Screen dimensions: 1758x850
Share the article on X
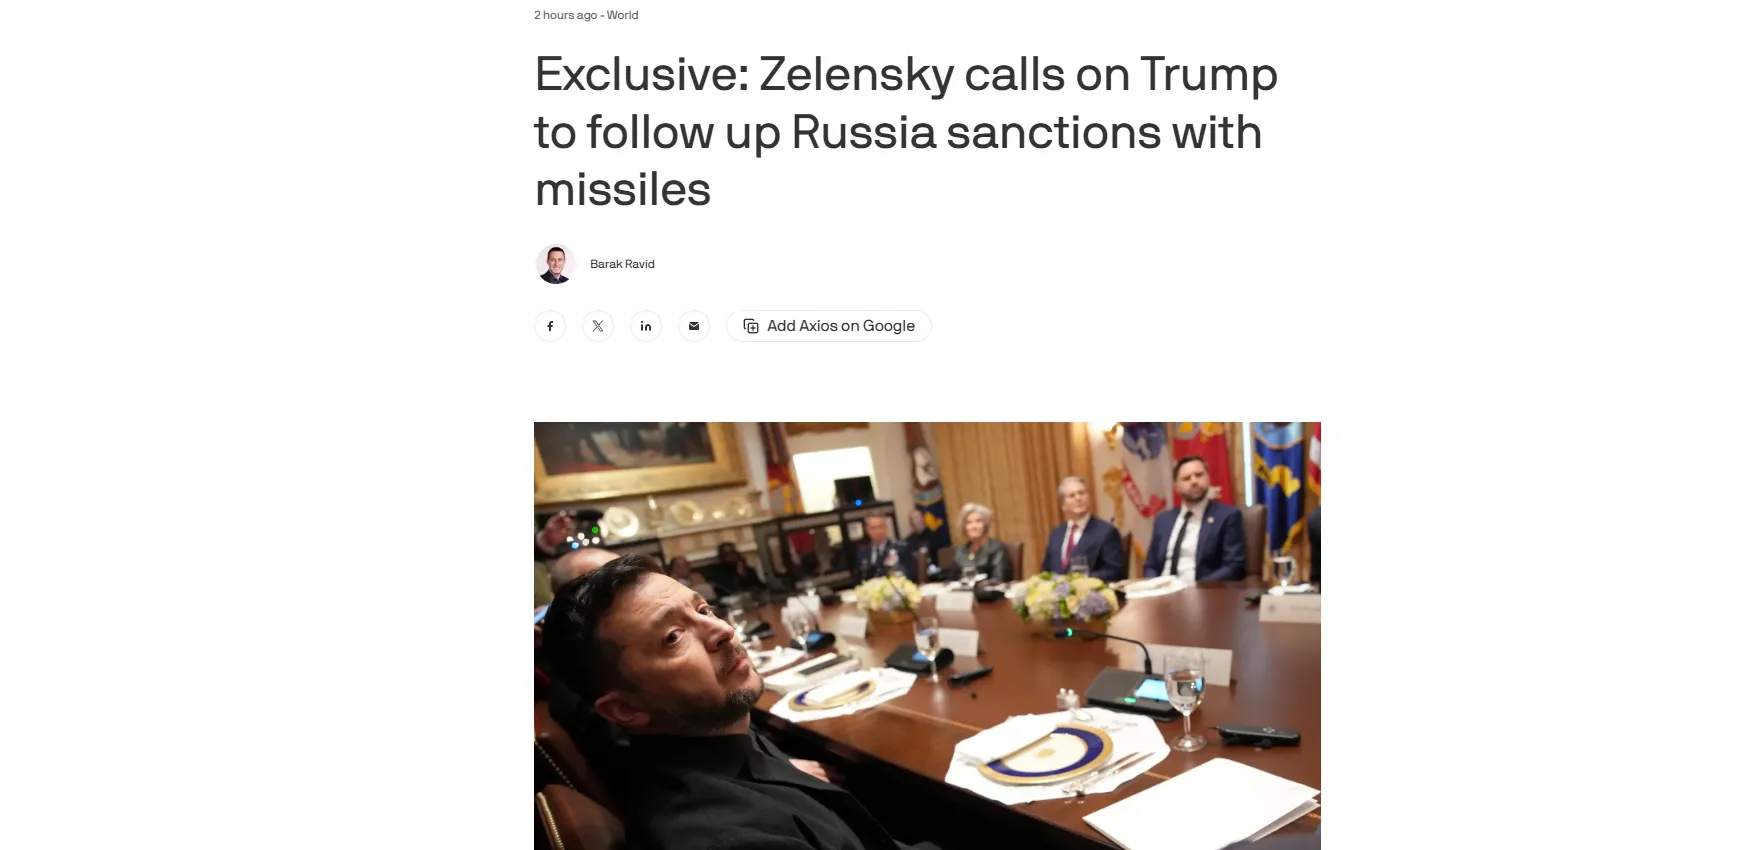[x=598, y=326]
